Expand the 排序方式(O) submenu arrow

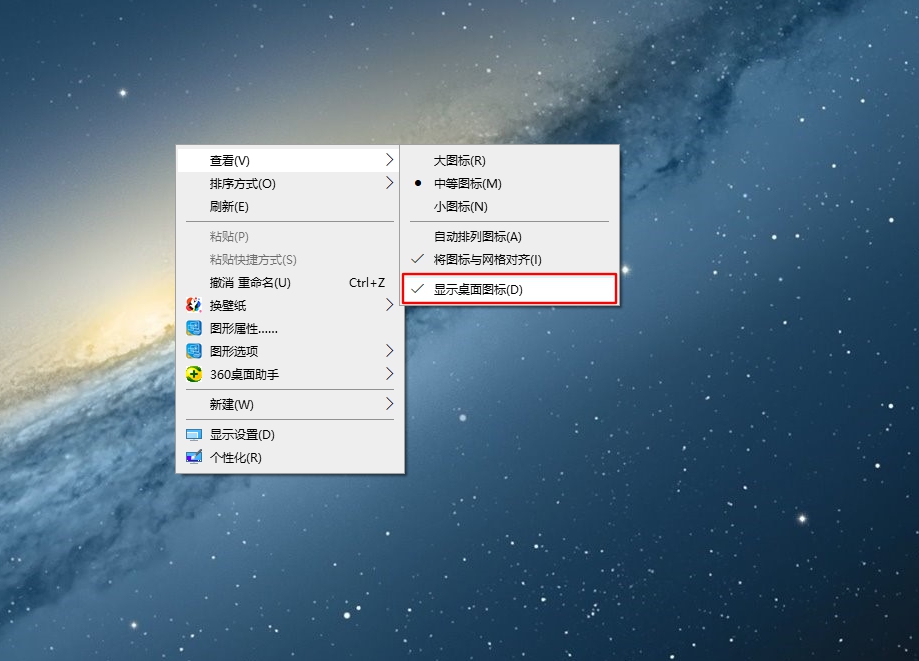[x=389, y=183]
